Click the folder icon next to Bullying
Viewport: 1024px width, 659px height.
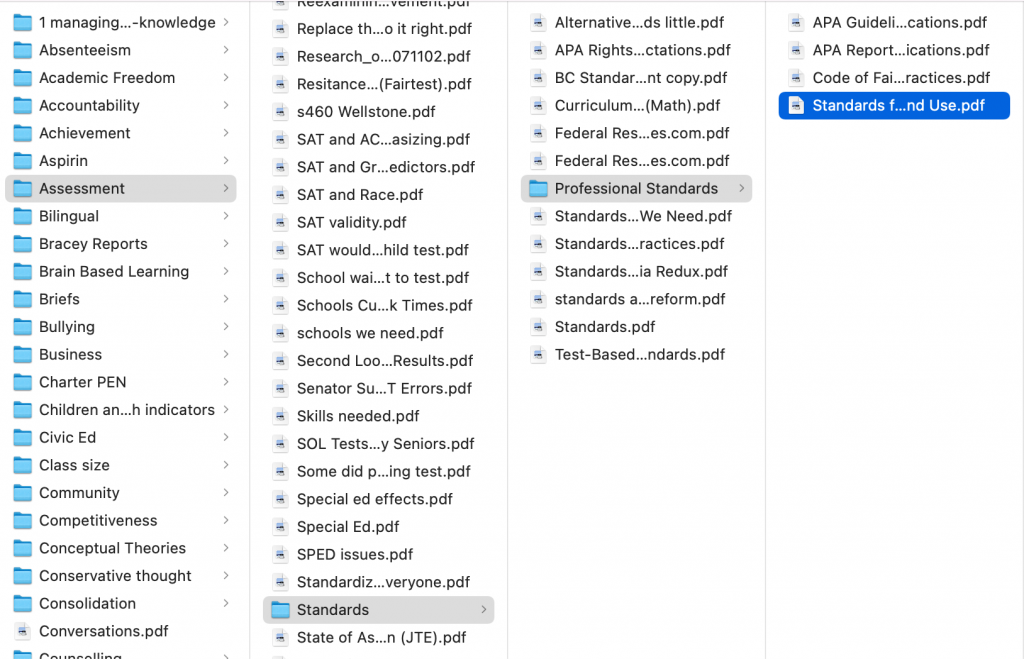[22, 327]
